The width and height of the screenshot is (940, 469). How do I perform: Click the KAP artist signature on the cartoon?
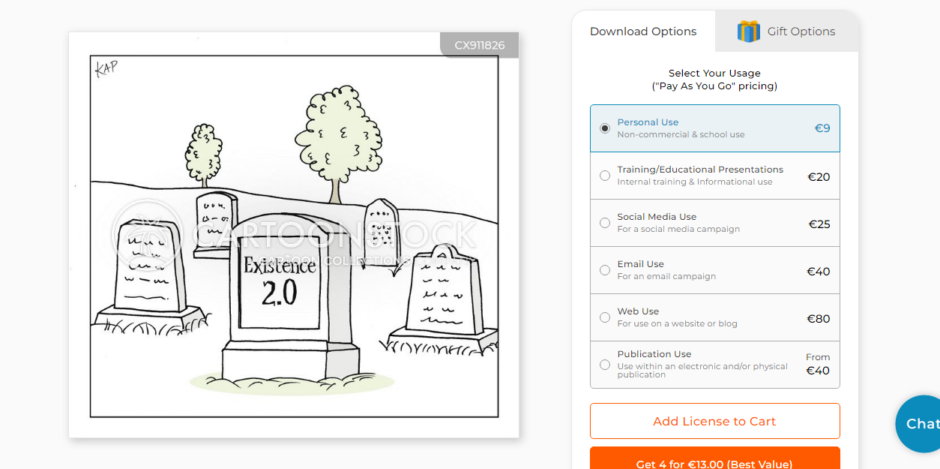pyautogui.click(x=106, y=68)
